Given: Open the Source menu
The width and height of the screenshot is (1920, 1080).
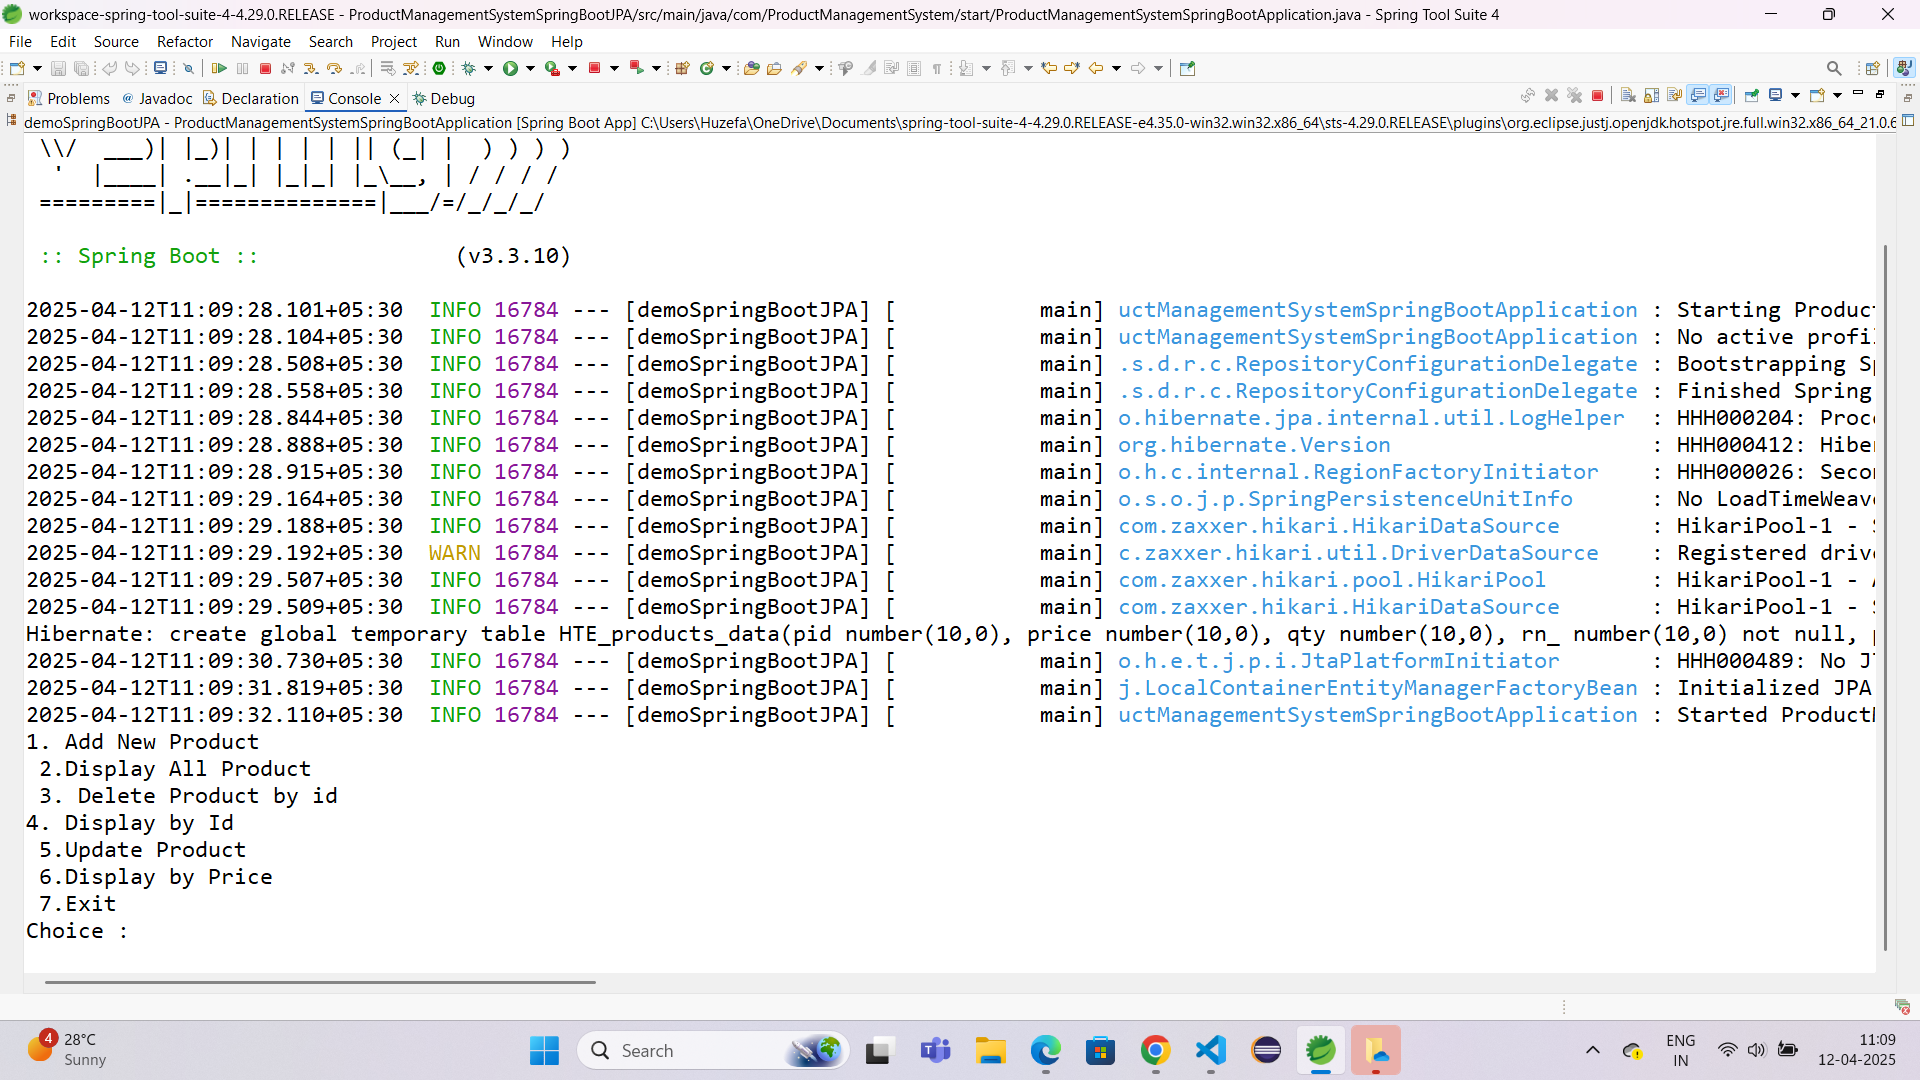Looking at the screenshot, I should click(x=116, y=41).
